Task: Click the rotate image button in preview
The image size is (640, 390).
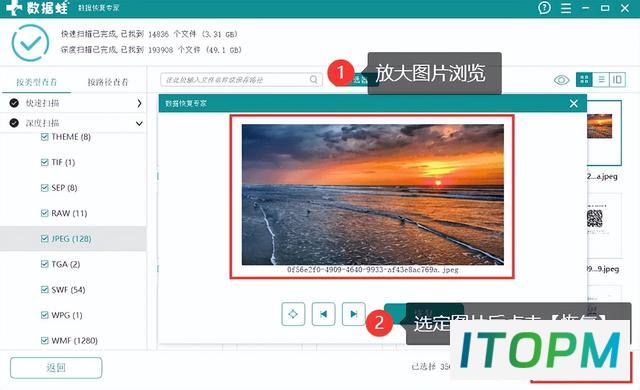Action: tap(293, 314)
